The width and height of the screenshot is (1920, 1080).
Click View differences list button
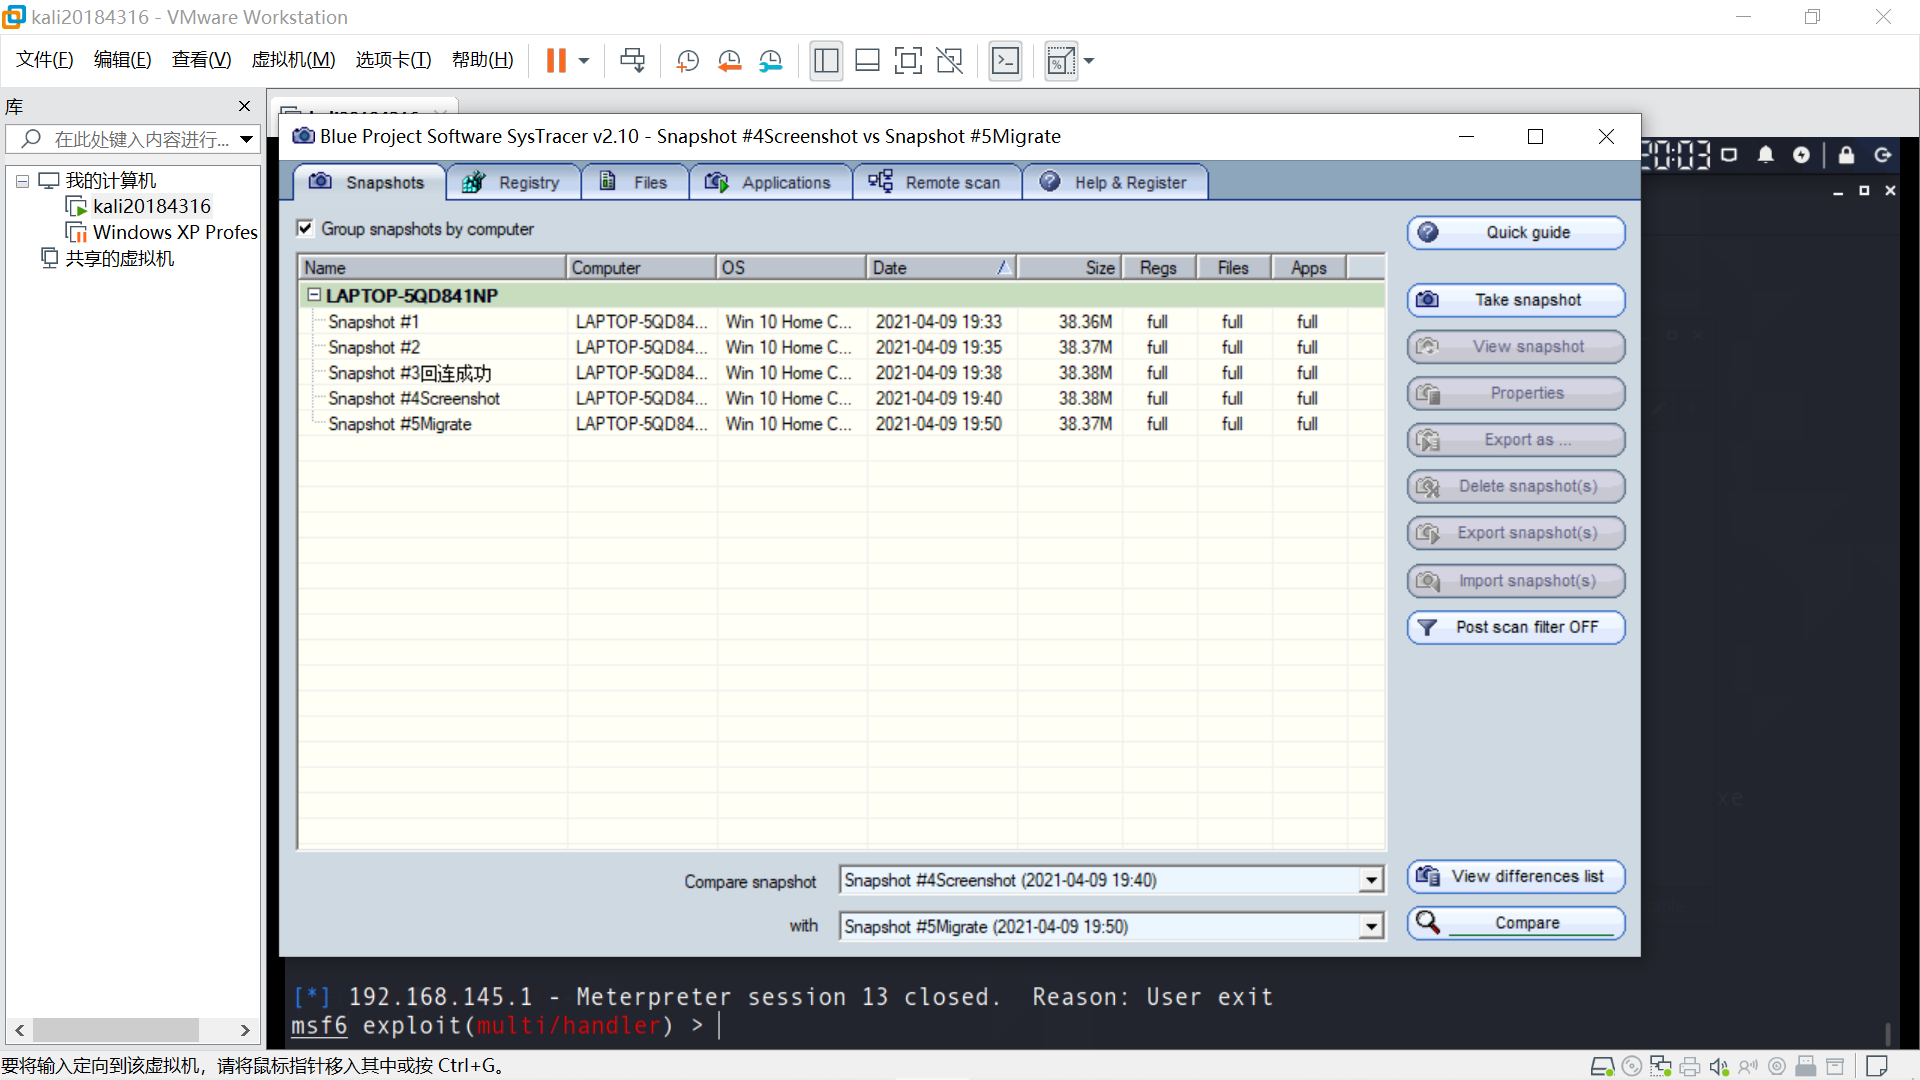1515,877
